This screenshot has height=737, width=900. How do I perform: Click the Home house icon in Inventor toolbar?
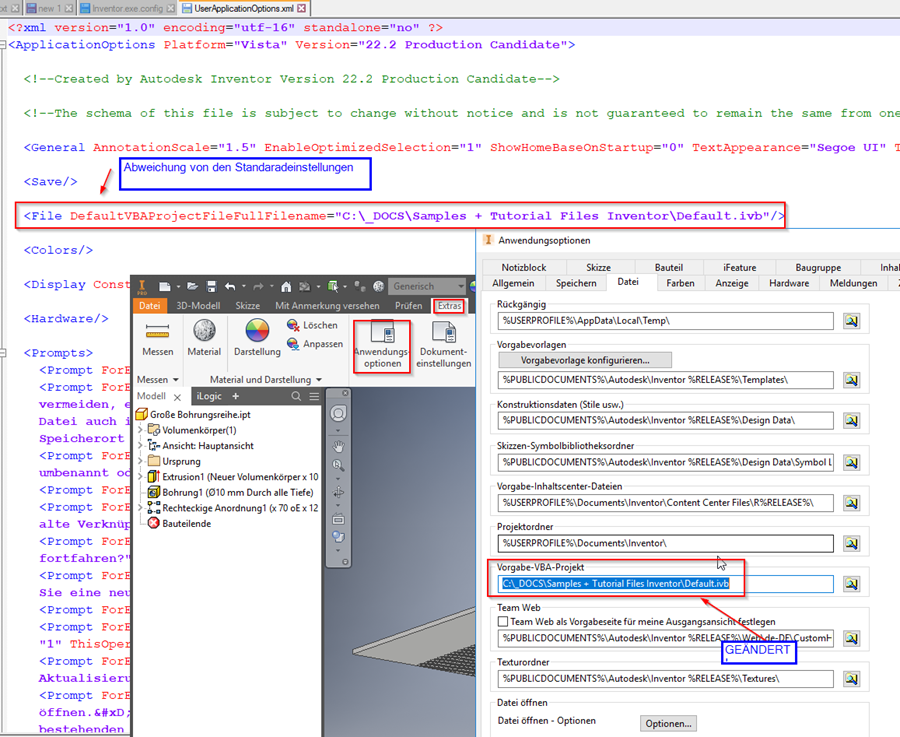tap(286, 286)
